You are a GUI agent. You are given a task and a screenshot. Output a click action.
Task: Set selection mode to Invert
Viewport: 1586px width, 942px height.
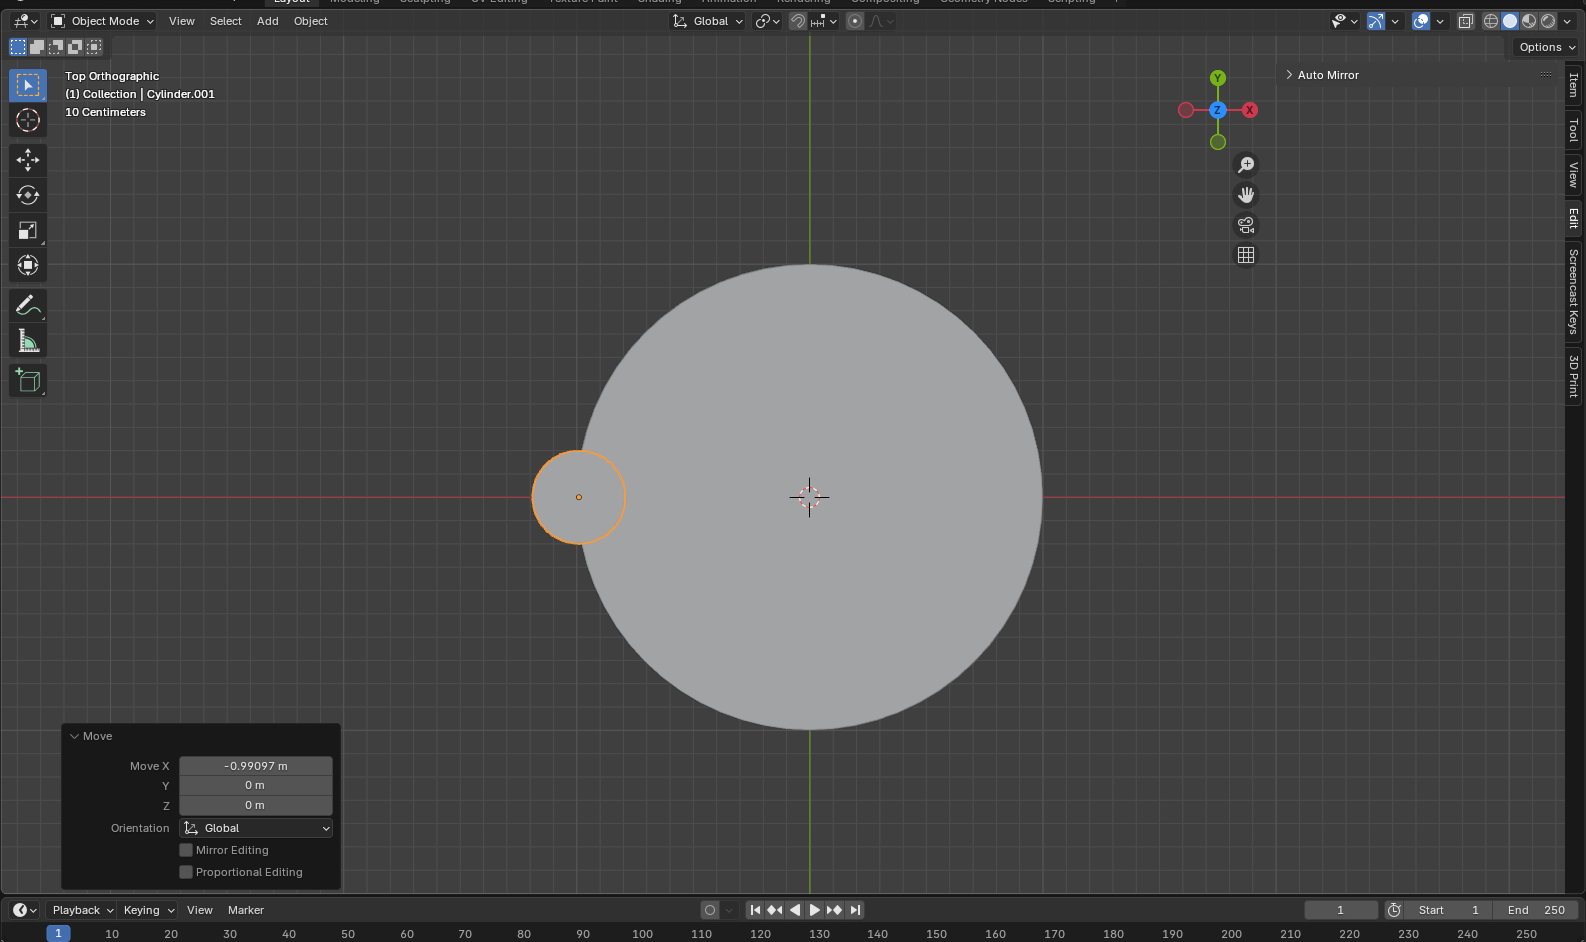(75, 47)
